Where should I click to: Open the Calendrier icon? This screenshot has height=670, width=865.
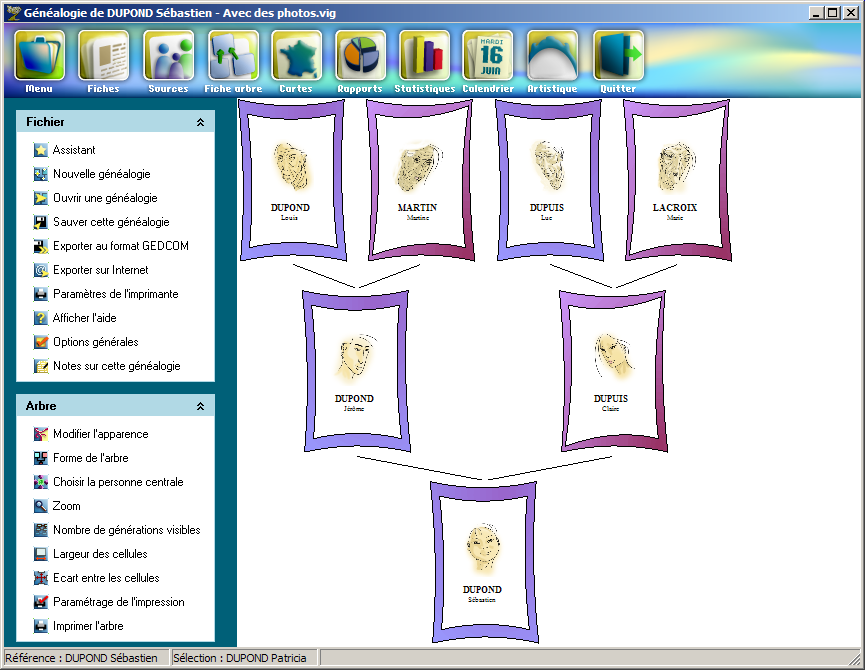[488, 55]
